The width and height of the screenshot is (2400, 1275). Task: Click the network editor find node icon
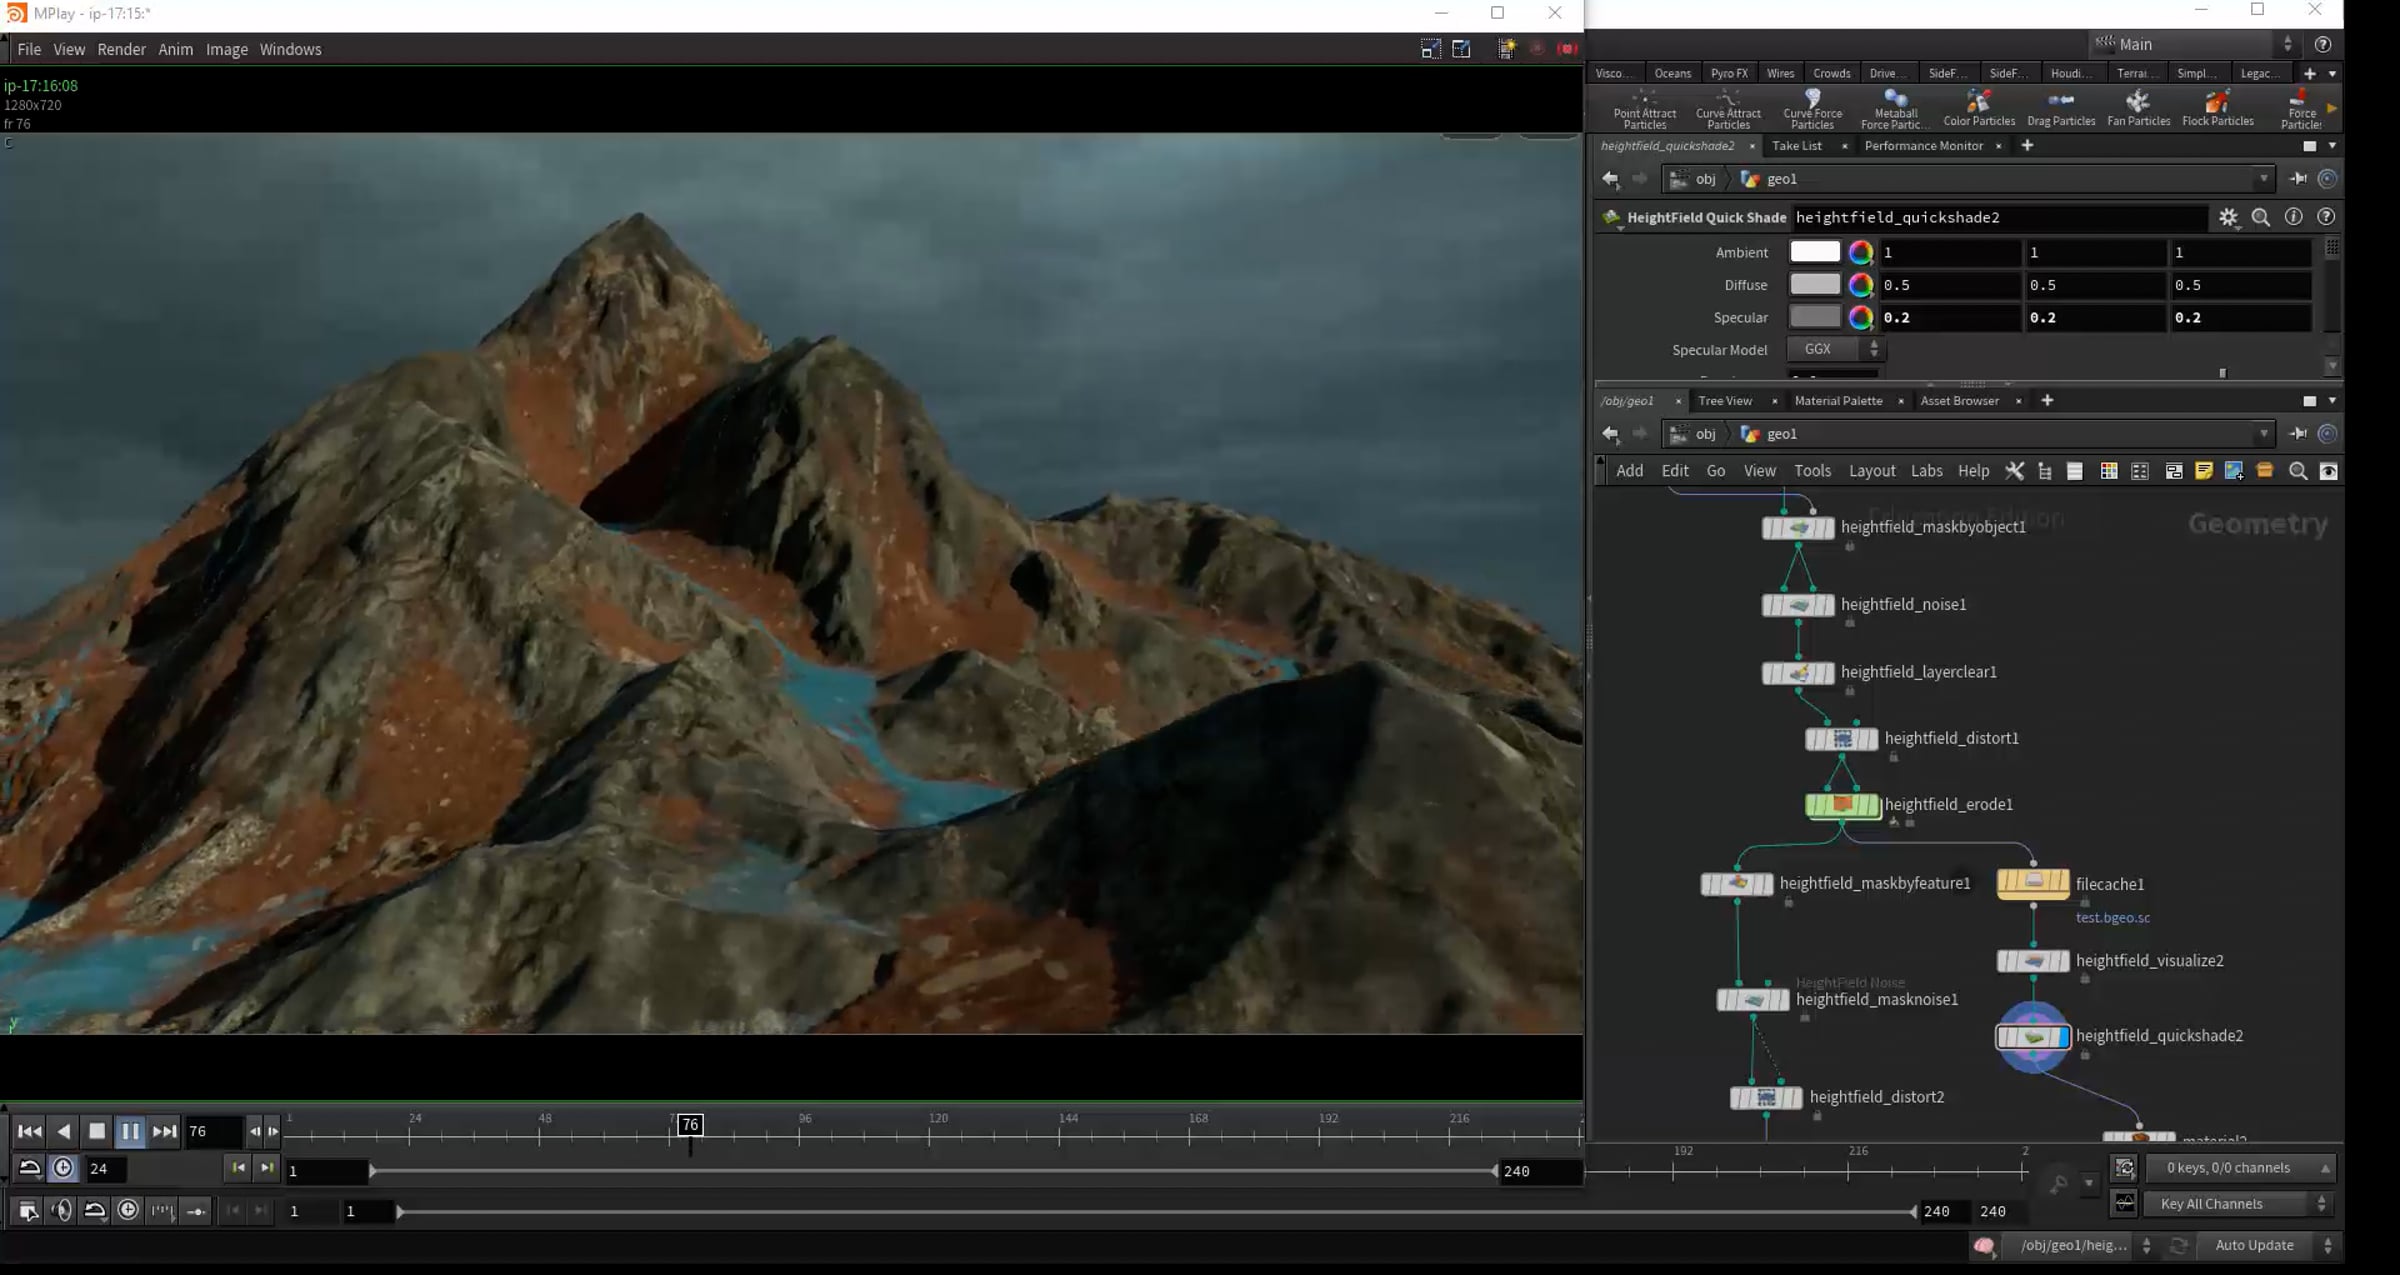click(x=2298, y=471)
